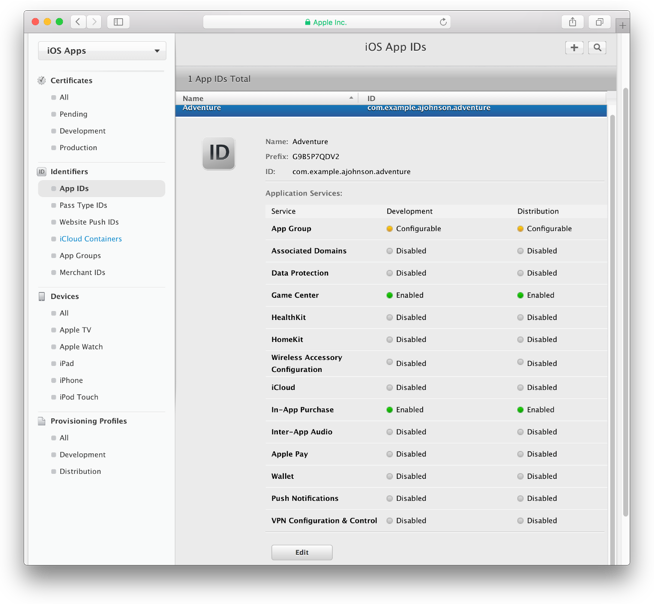Click the Provisioning Profiles document icon

[42, 421]
